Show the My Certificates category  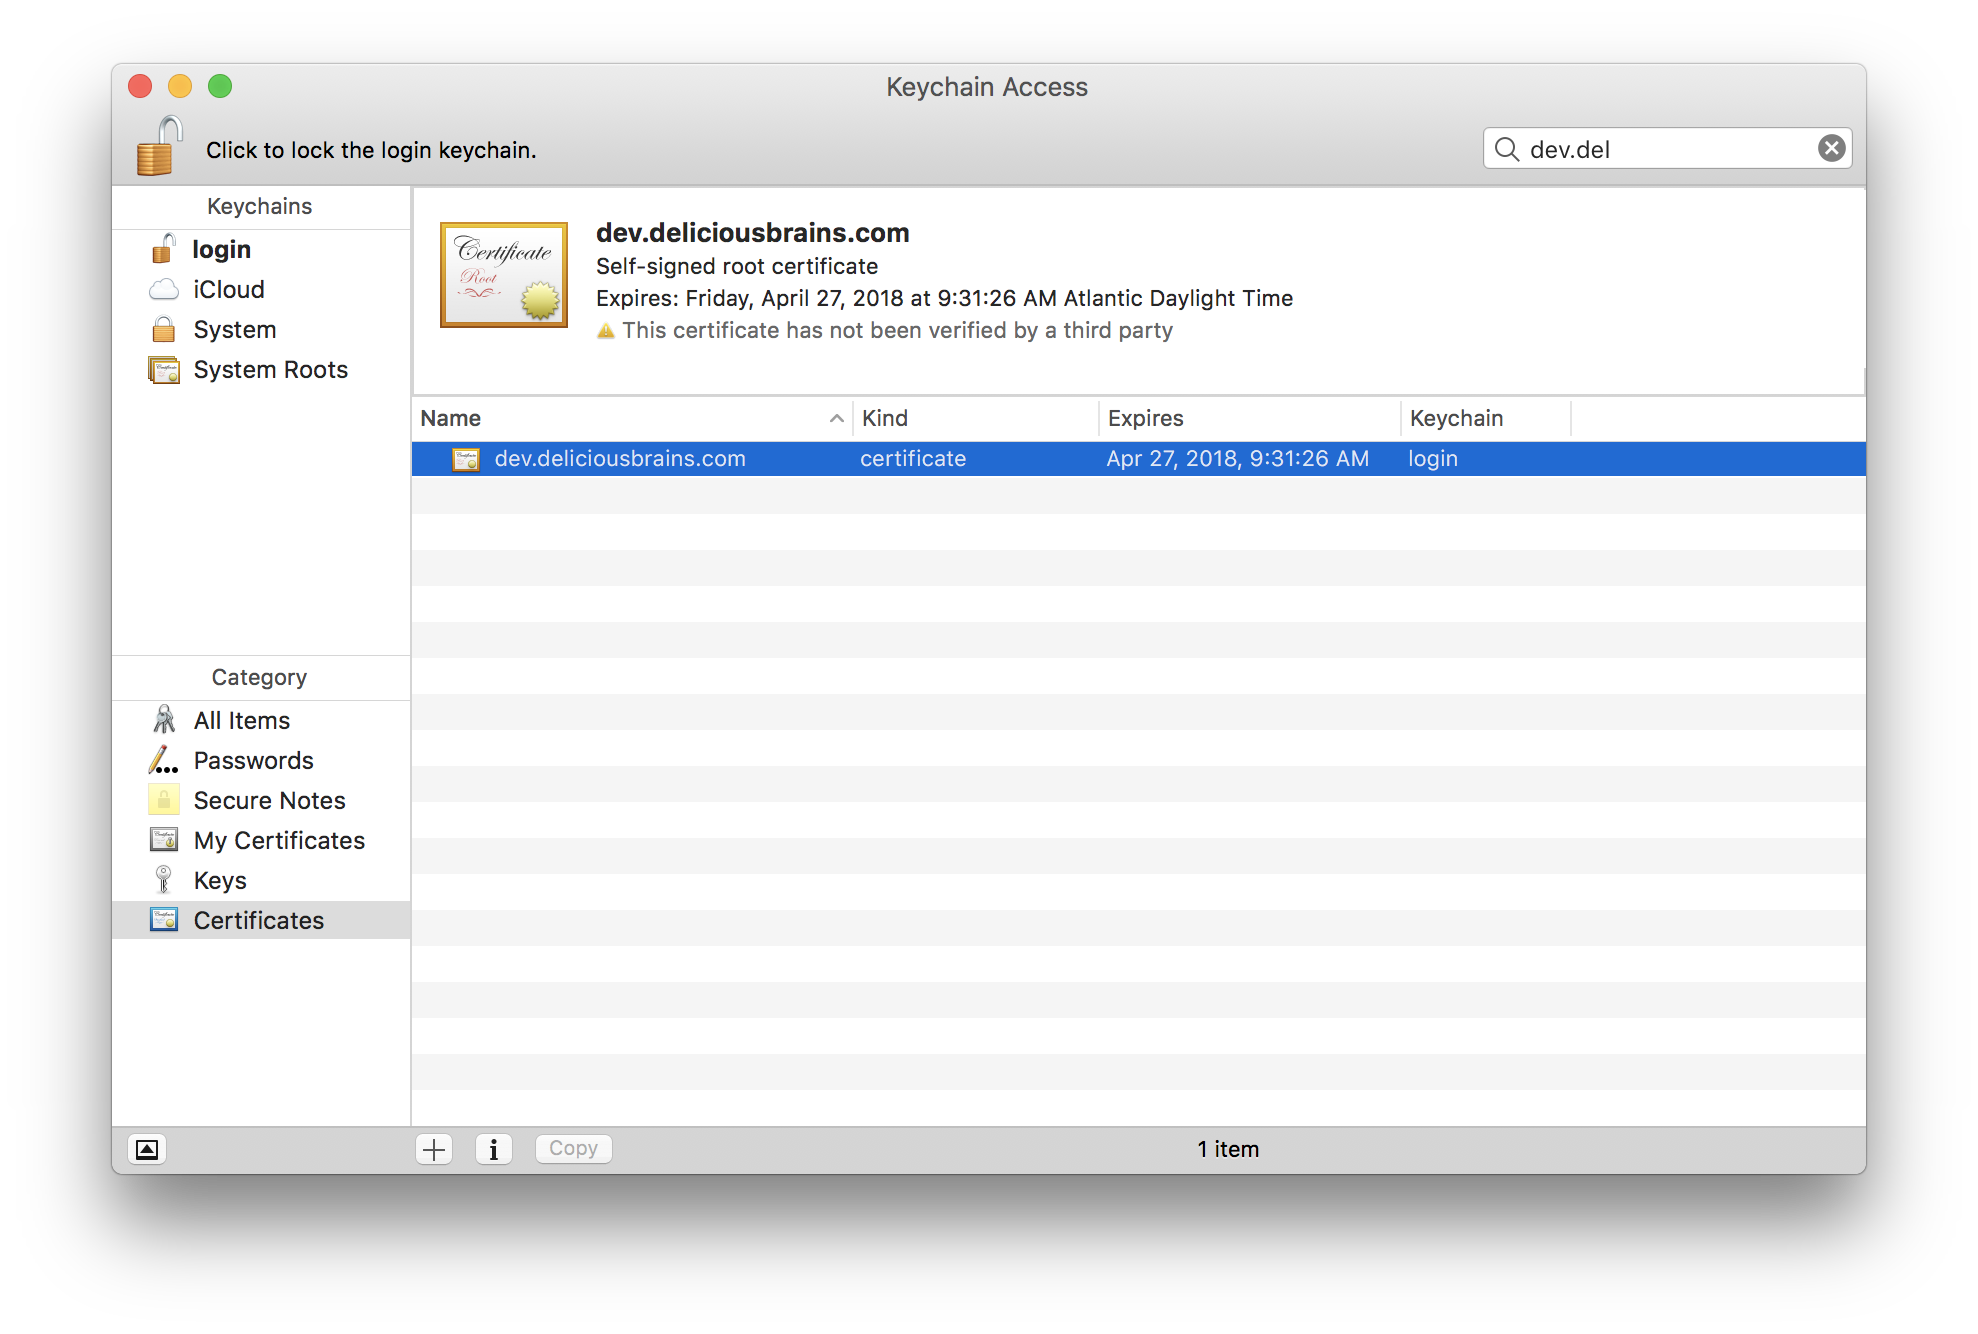click(x=261, y=841)
